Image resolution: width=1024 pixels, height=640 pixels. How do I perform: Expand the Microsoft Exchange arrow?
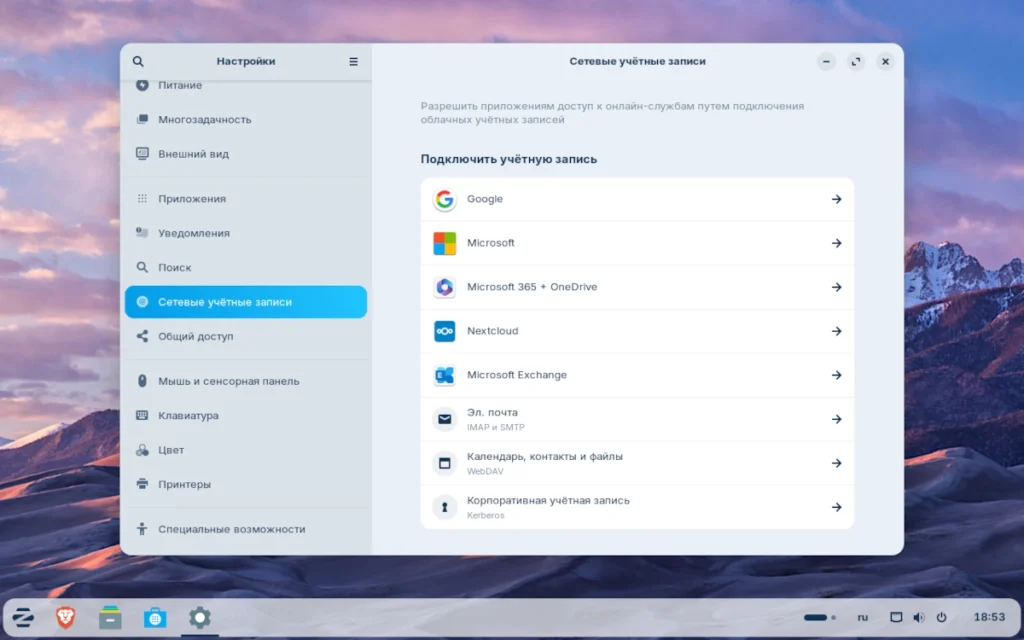[x=837, y=375]
